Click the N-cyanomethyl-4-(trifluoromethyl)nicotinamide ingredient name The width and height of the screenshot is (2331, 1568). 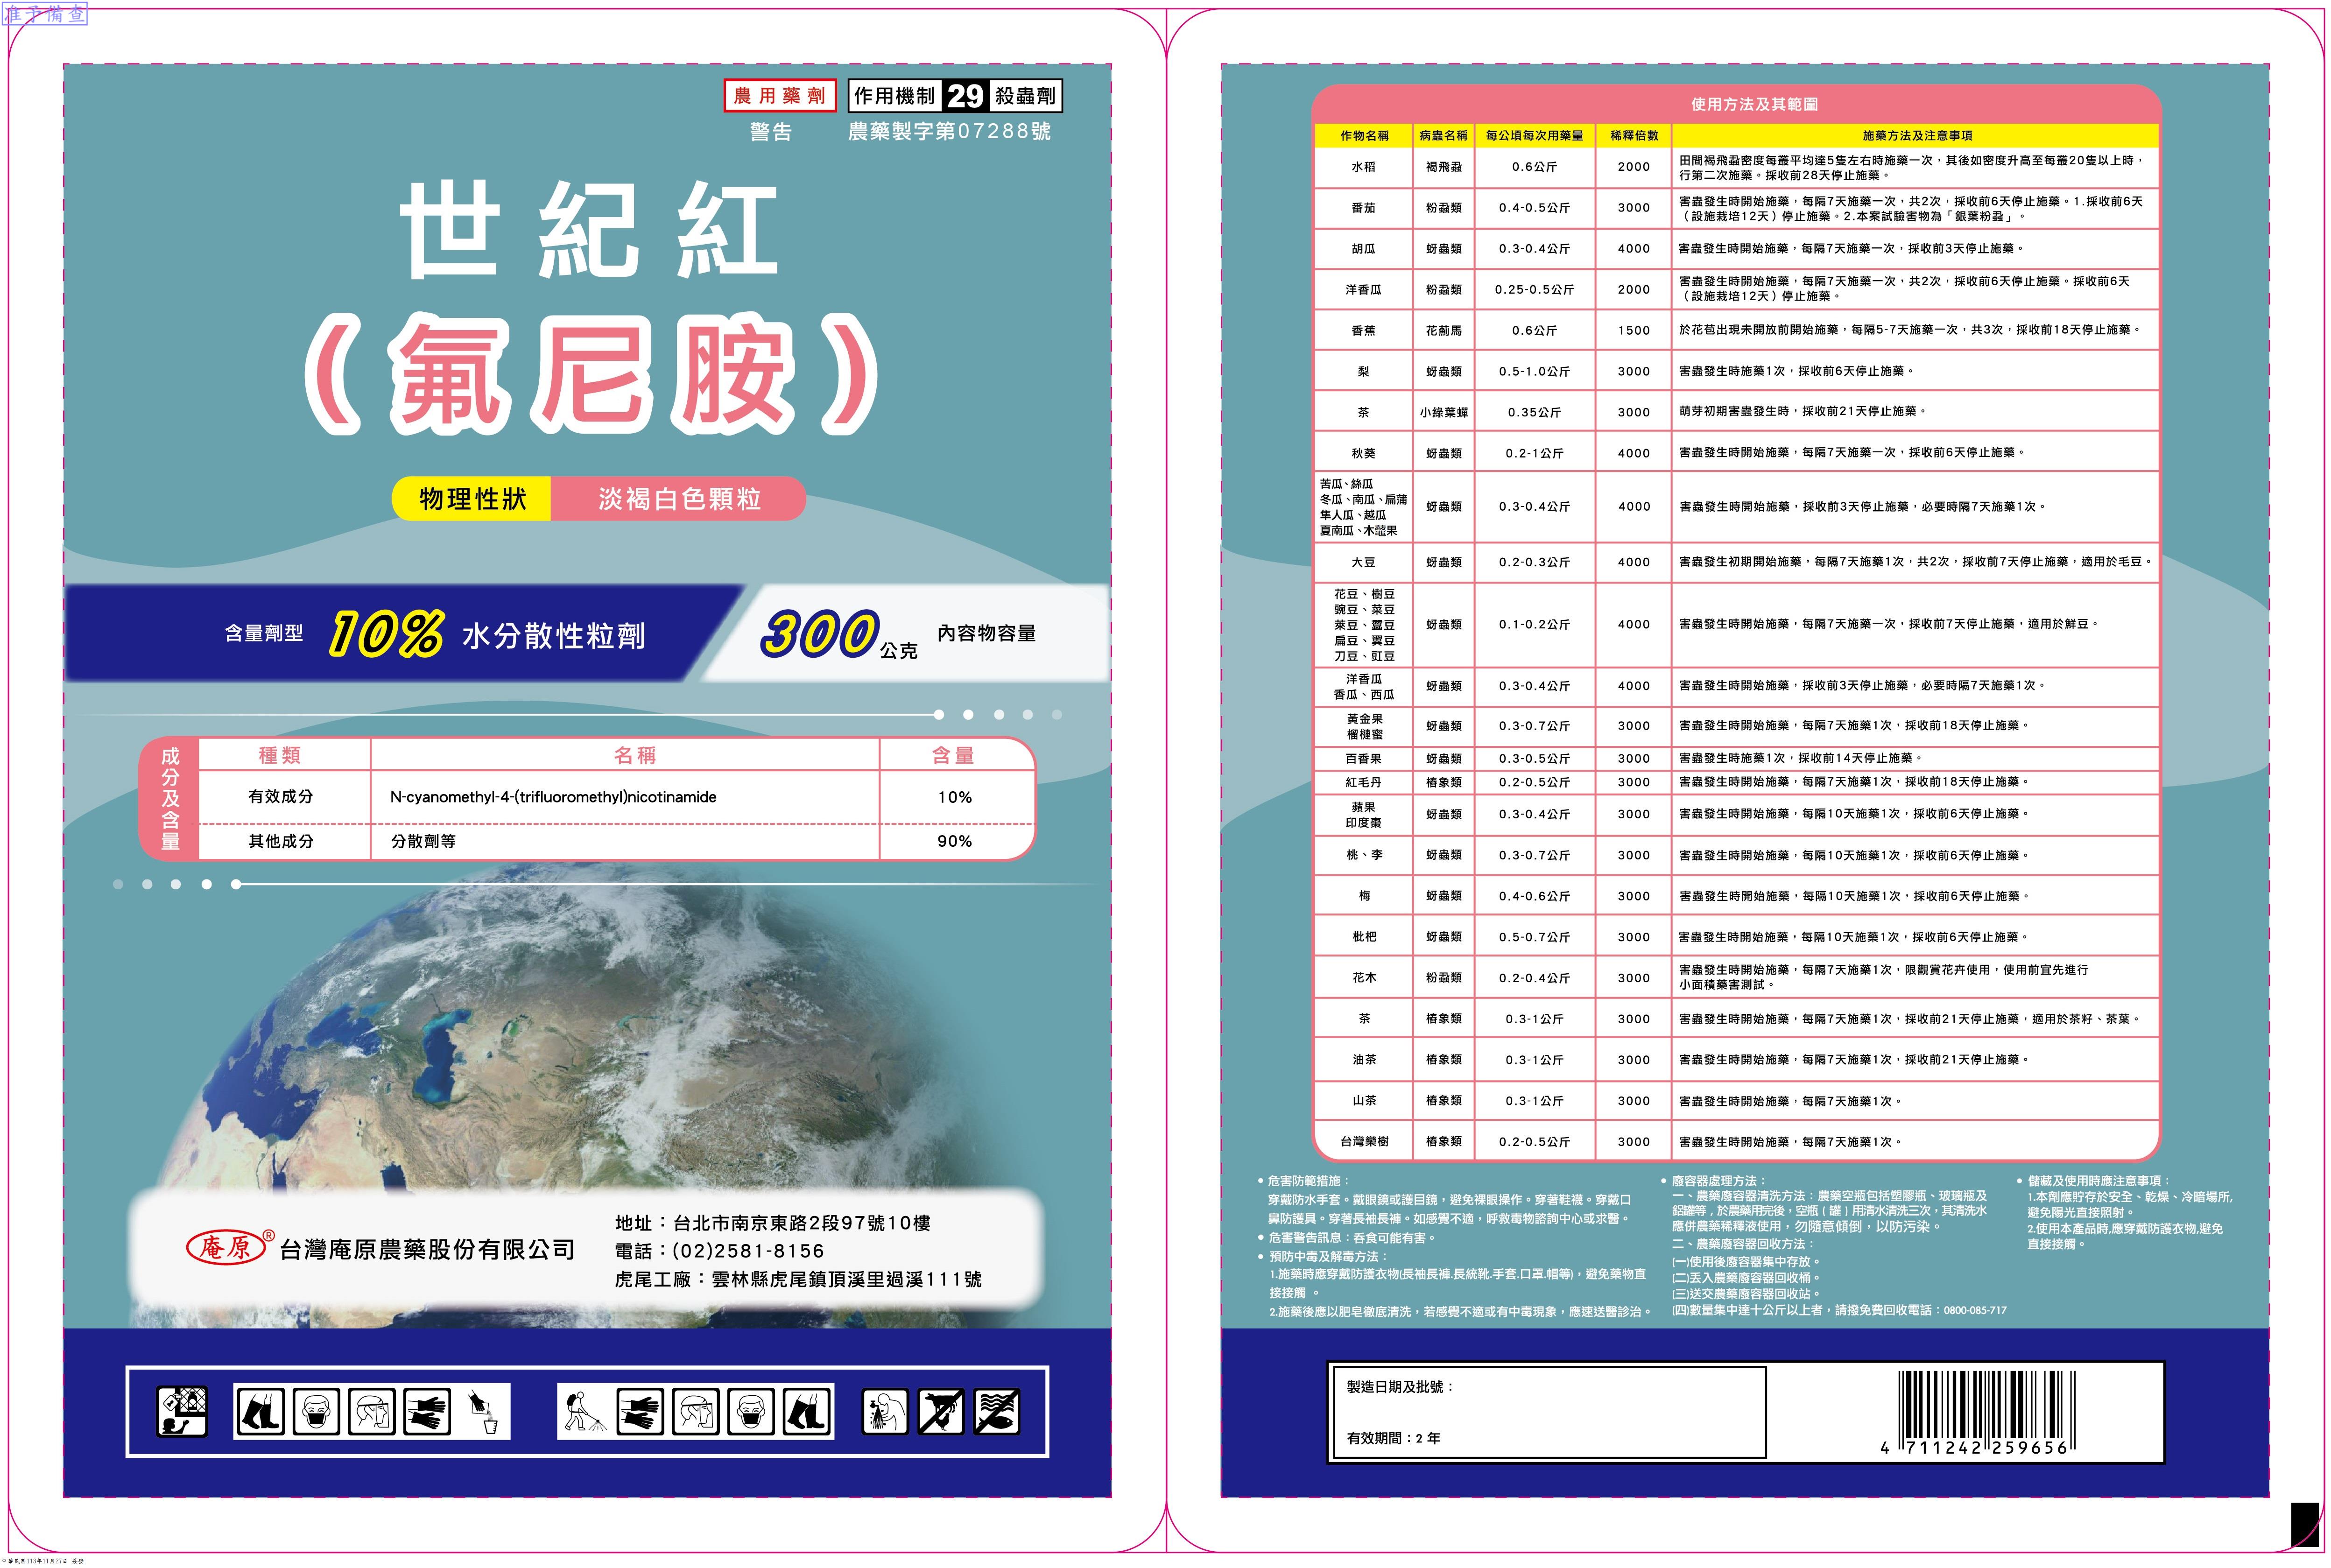(553, 797)
